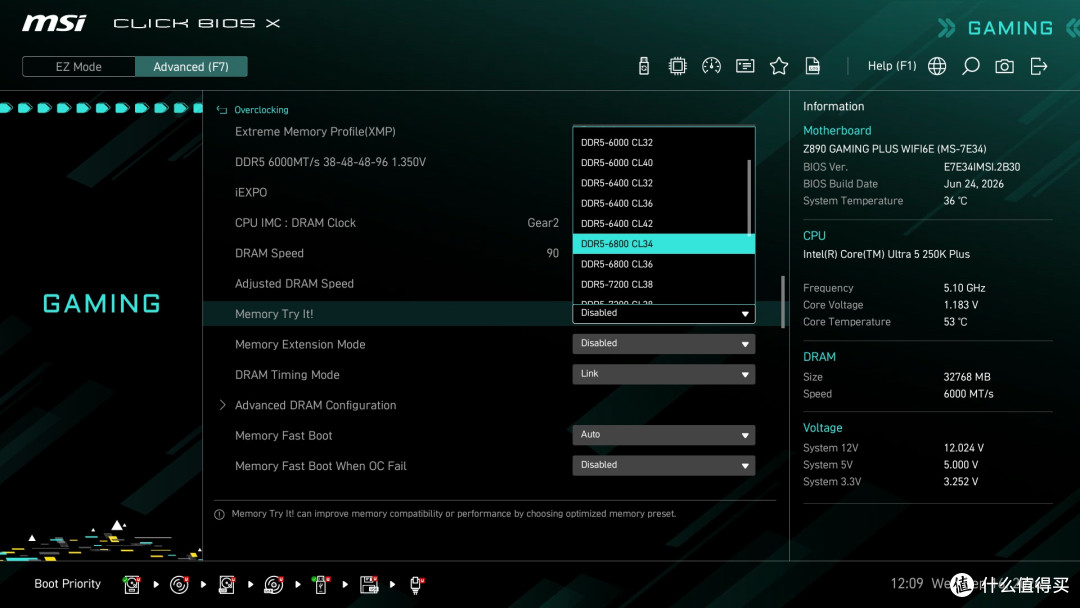Image resolution: width=1080 pixels, height=608 pixels.
Task: Click the settings page scrollbar thumb
Action: click(782, 302)
